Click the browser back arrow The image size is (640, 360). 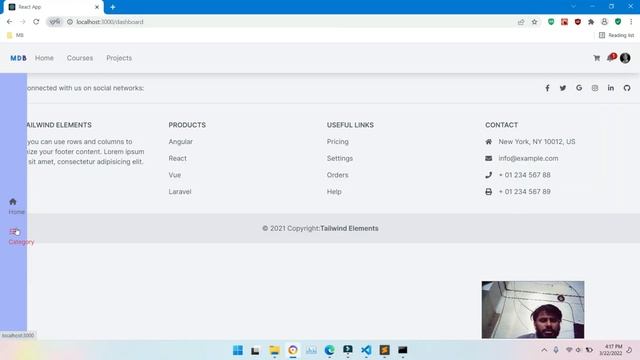[x=9, y=22]
